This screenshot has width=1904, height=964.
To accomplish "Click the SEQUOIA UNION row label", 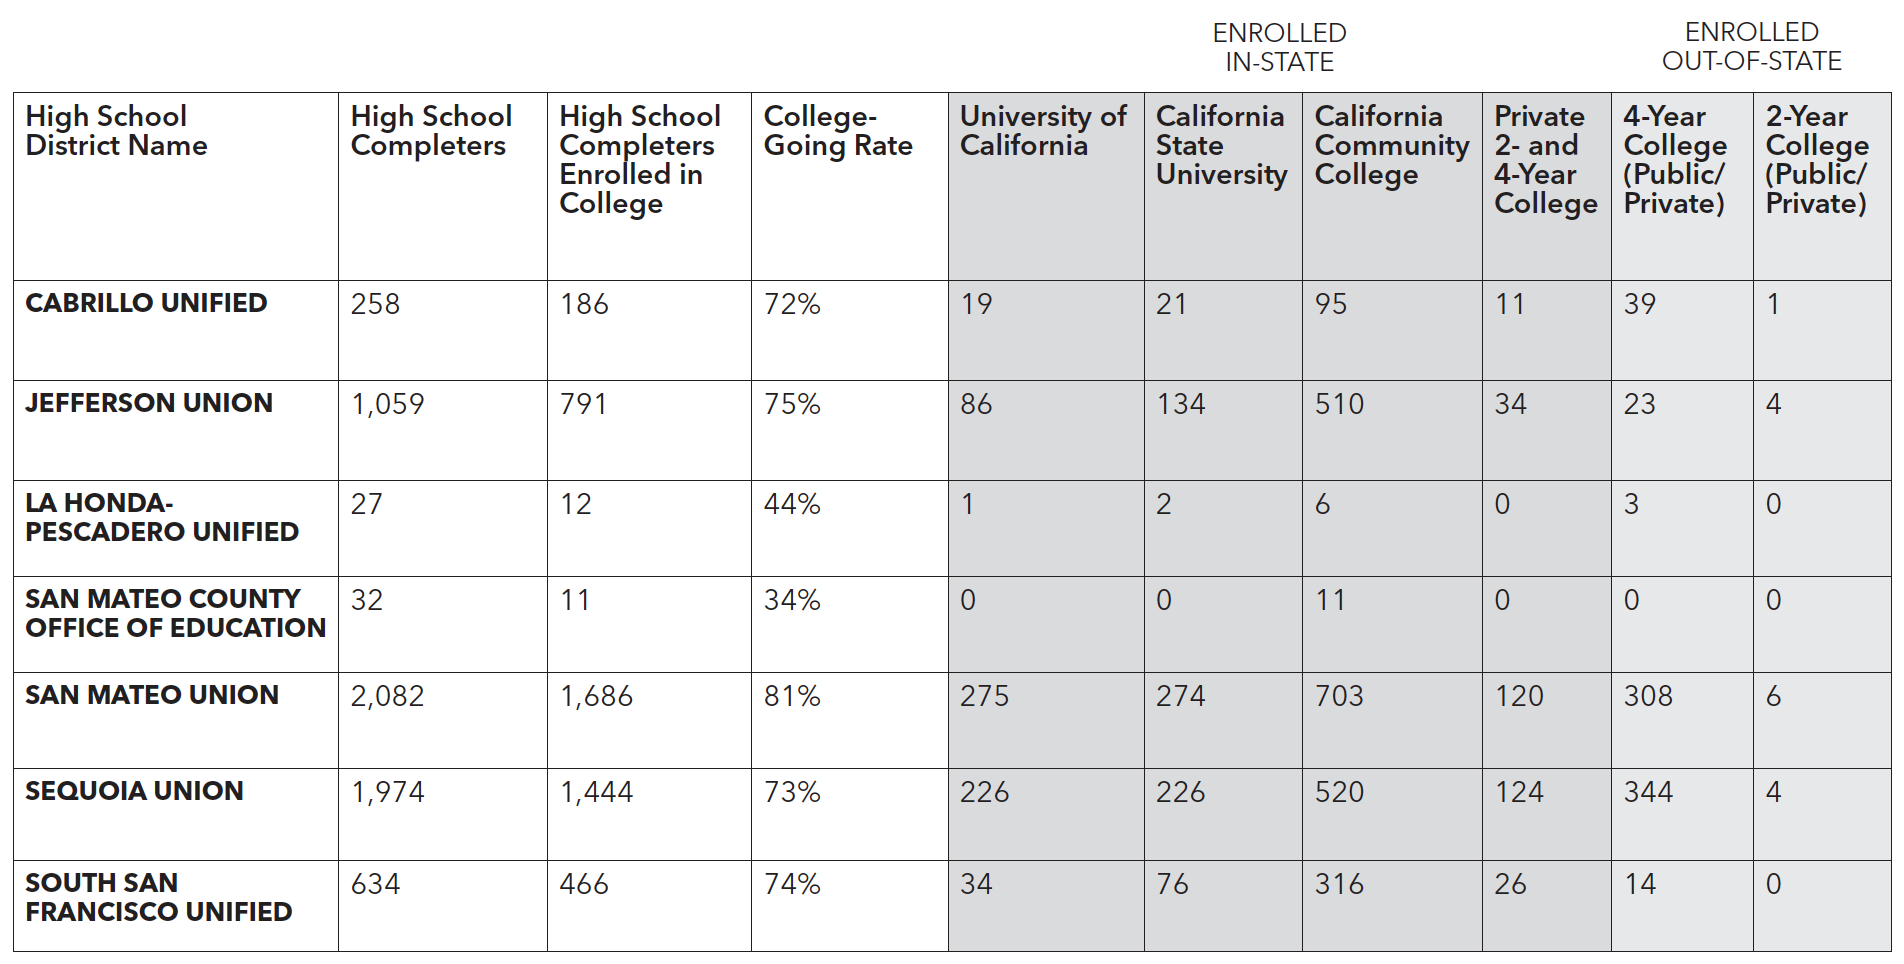I will pos(134,791).
